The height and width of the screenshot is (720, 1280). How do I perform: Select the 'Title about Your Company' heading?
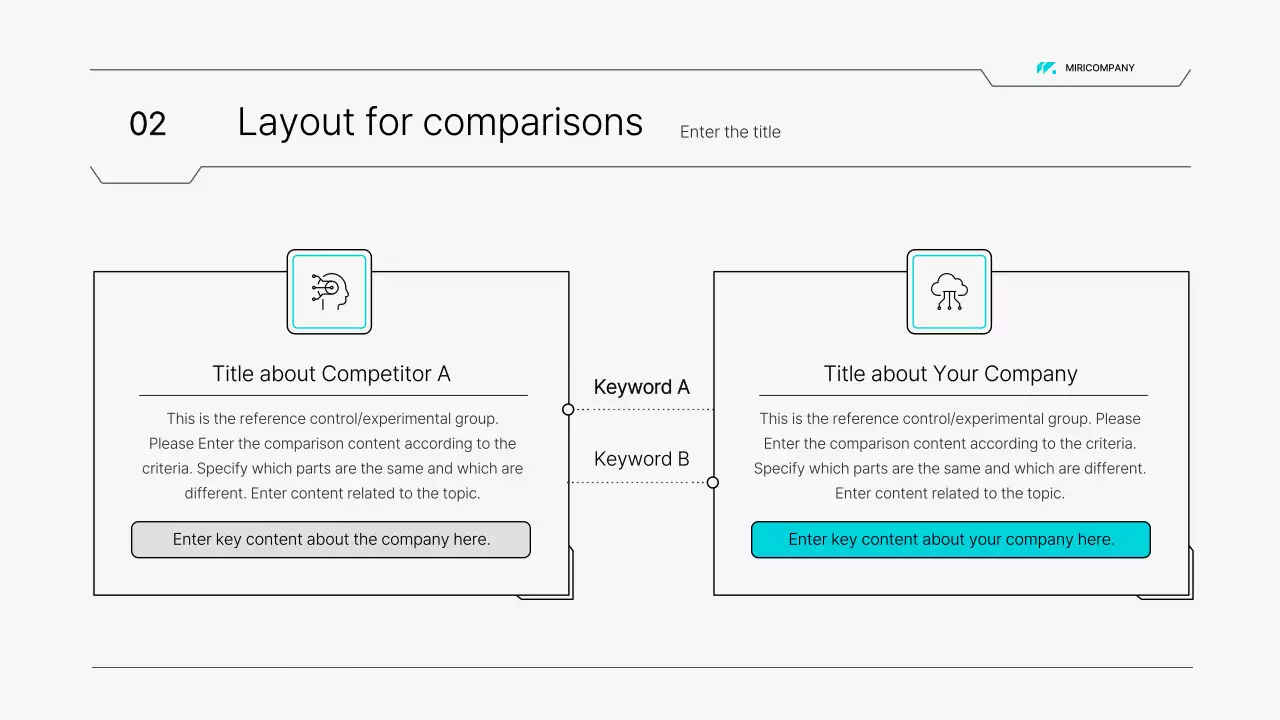(950, 374)
